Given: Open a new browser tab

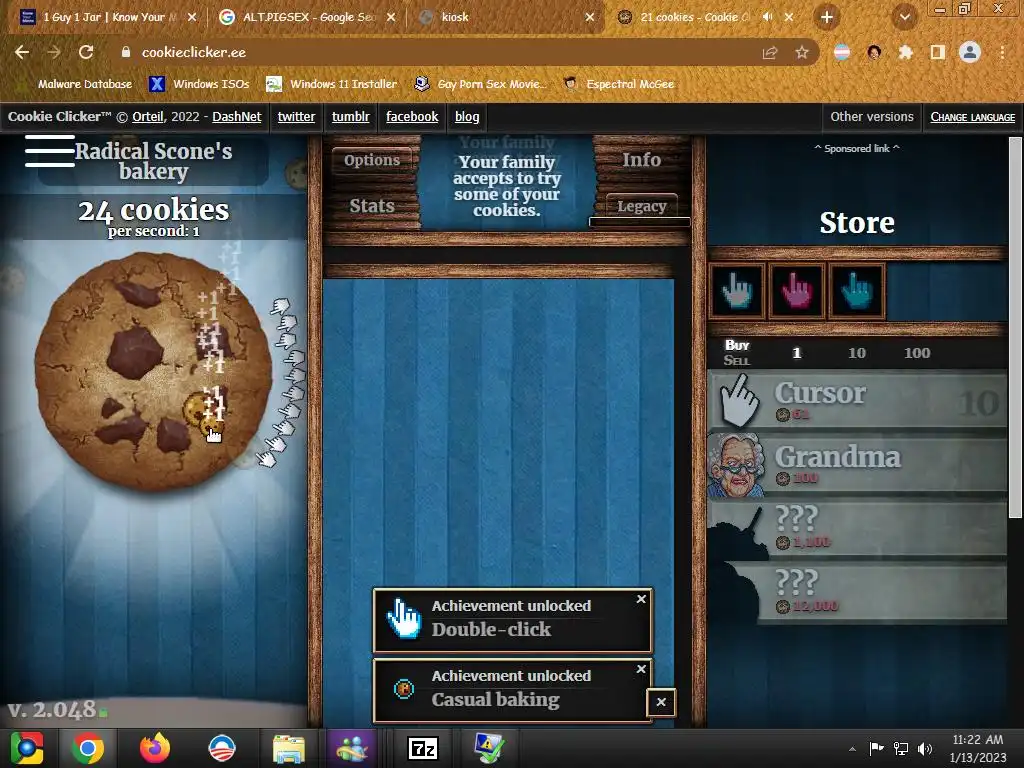Looking at the screenshot, I should pos(827,17).
